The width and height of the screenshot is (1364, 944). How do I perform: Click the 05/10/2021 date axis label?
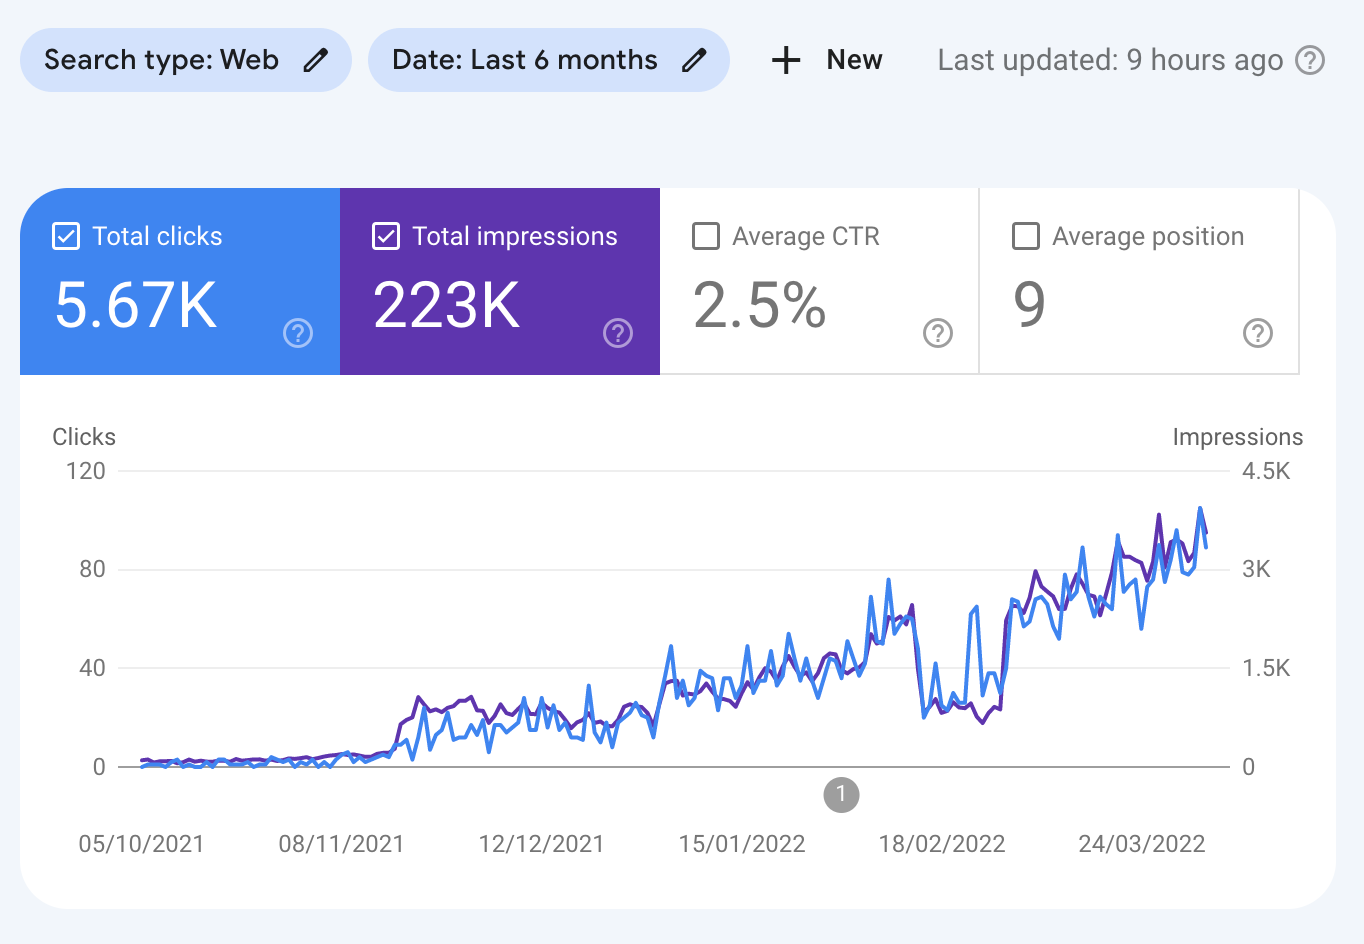[x=141, y=844]
